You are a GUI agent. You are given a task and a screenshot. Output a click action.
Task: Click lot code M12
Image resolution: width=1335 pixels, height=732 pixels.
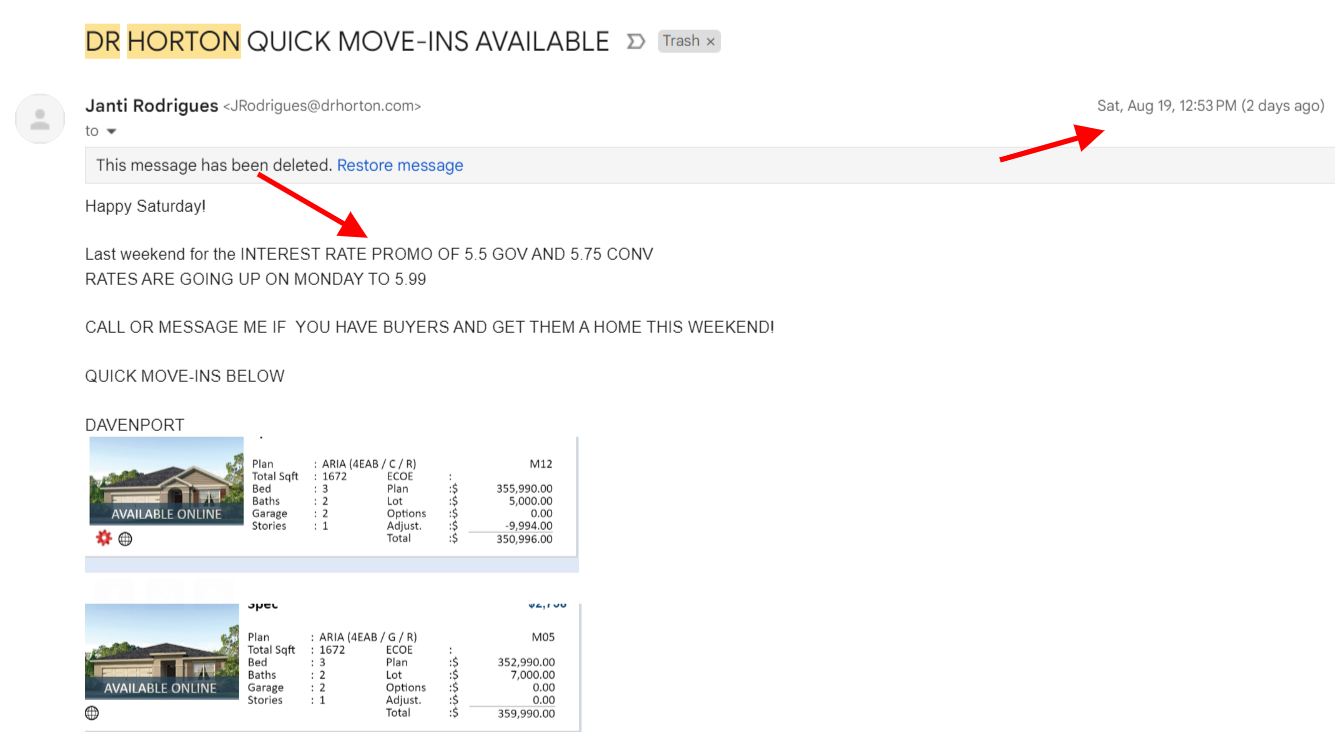[x=541, y=464]
